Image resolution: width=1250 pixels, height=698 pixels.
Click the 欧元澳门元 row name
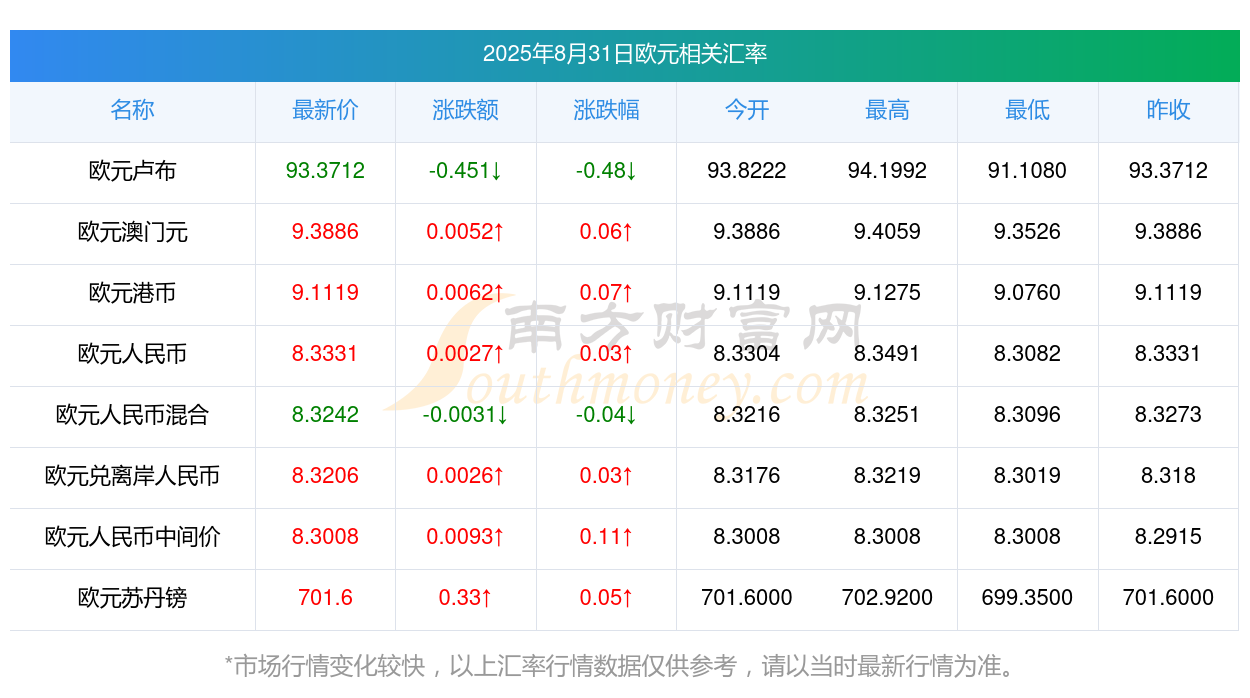tap(133, 232)
